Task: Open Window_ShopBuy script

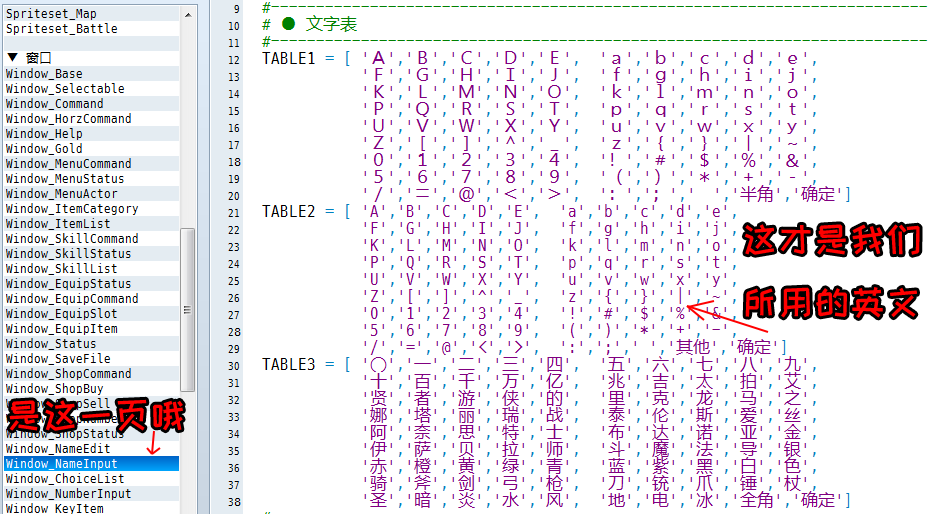Action: [x=91, y=388]
